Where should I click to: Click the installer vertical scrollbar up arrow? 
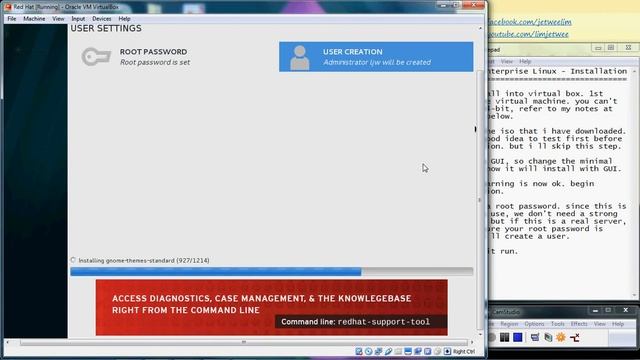tap(480, 28)
